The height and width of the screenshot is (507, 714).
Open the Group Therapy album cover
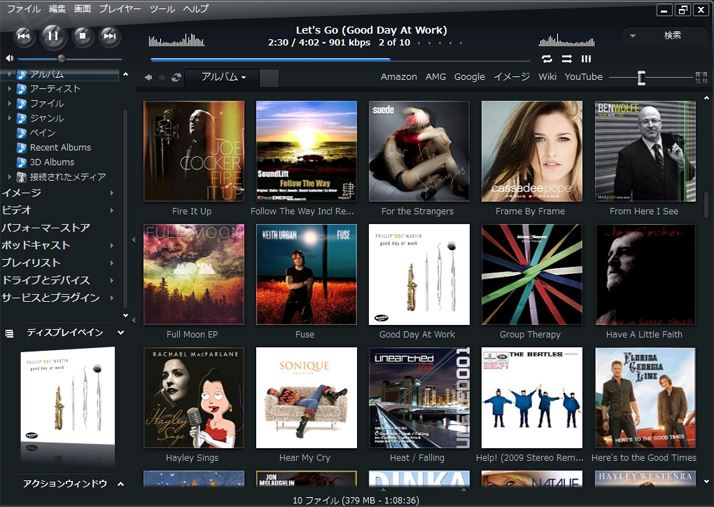pos(532,274)
